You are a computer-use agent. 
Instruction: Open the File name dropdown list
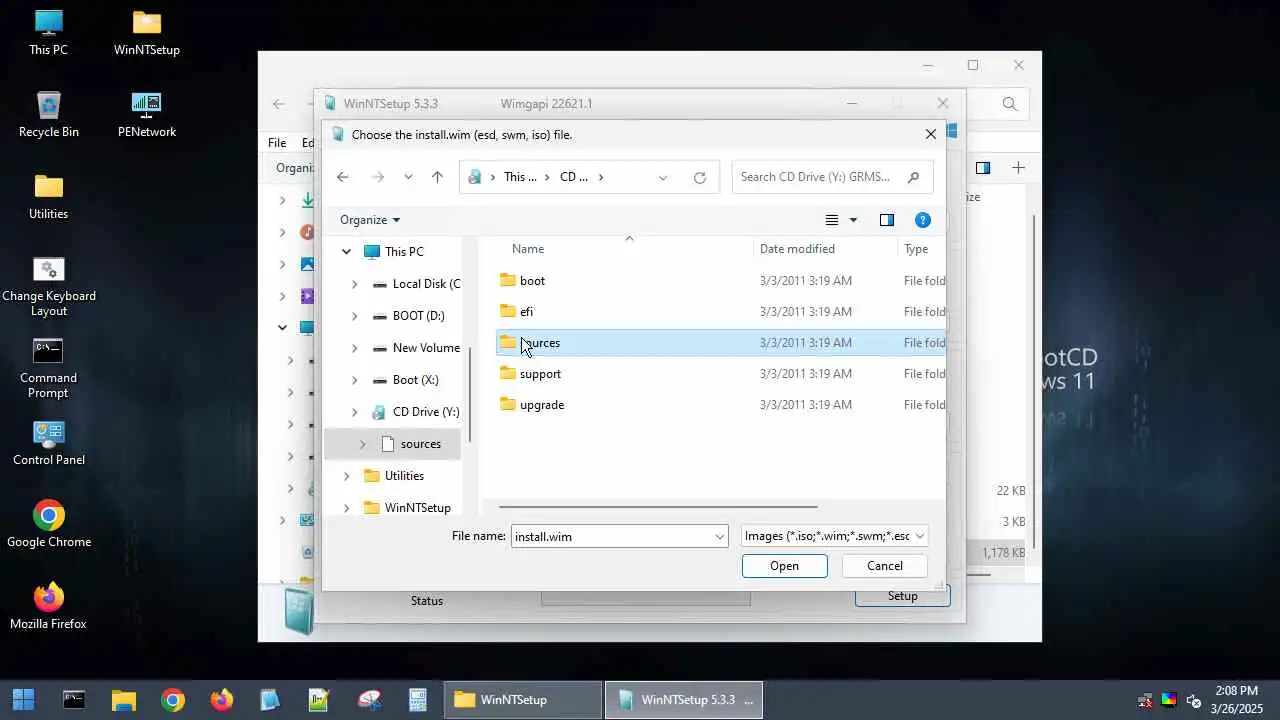point(719,537)
